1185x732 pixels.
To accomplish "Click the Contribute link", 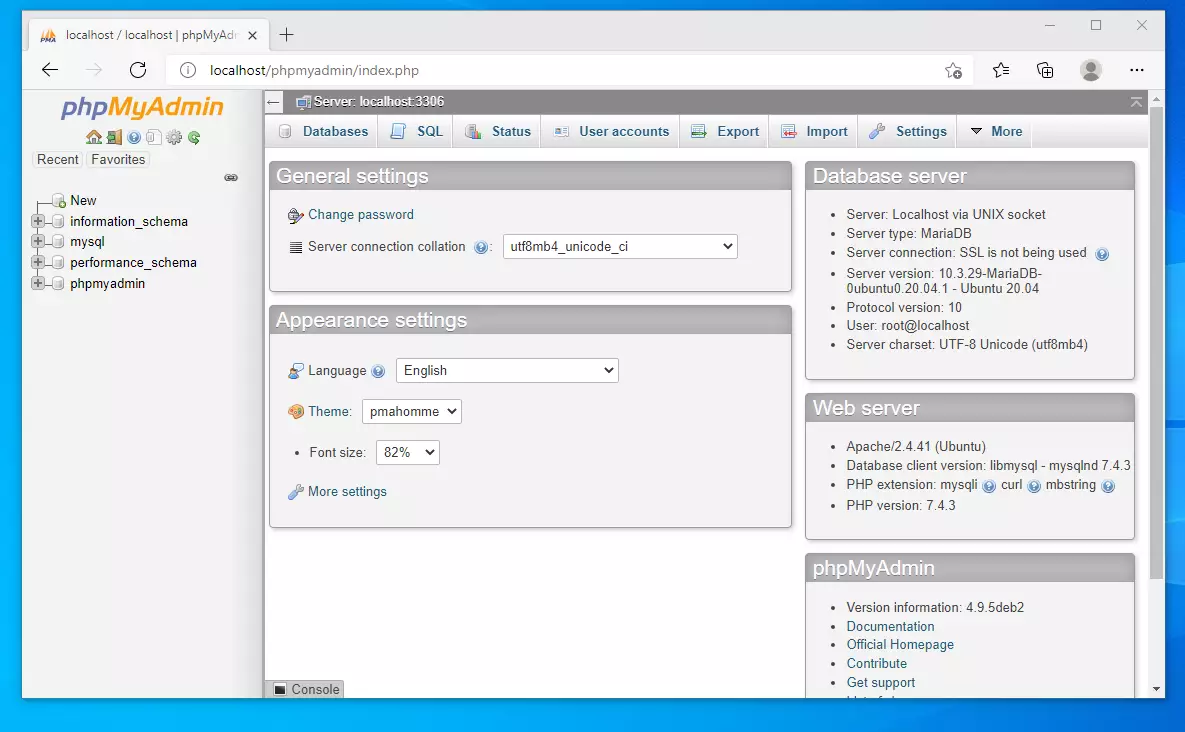I will [877, 663].
